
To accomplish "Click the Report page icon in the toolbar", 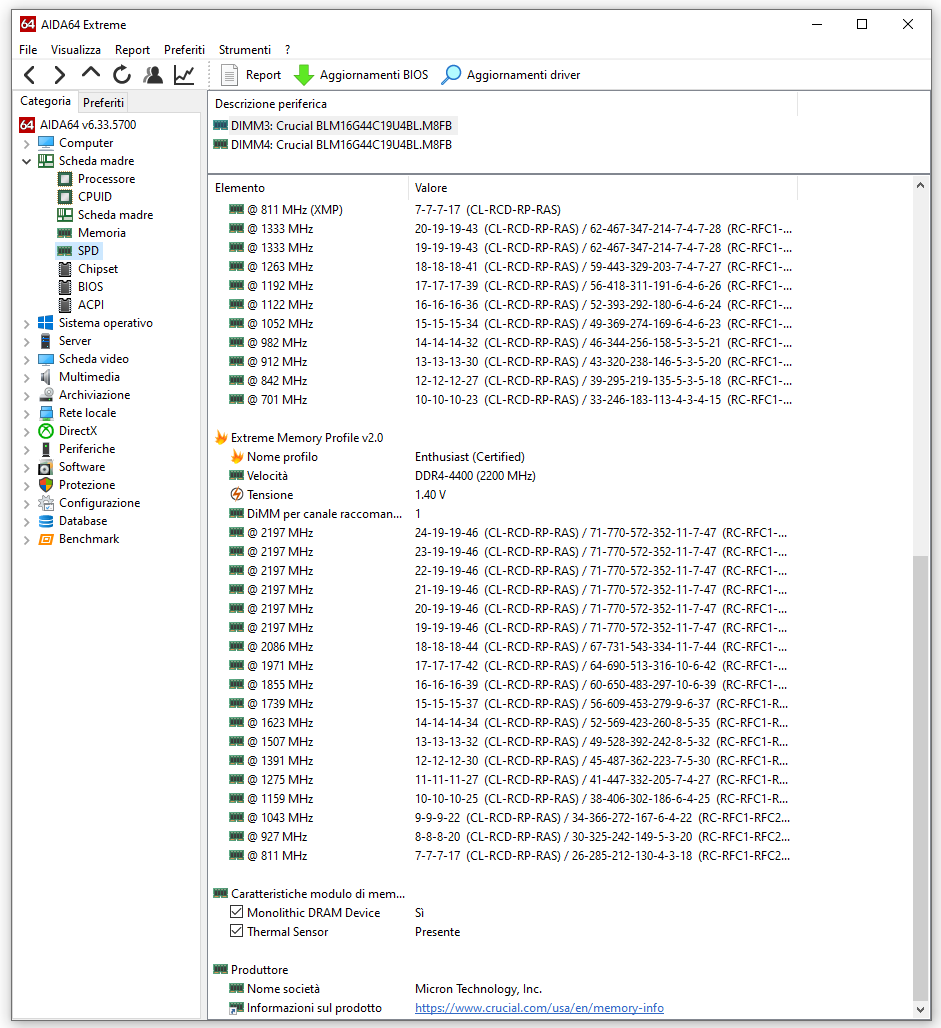I will (229, 75).
